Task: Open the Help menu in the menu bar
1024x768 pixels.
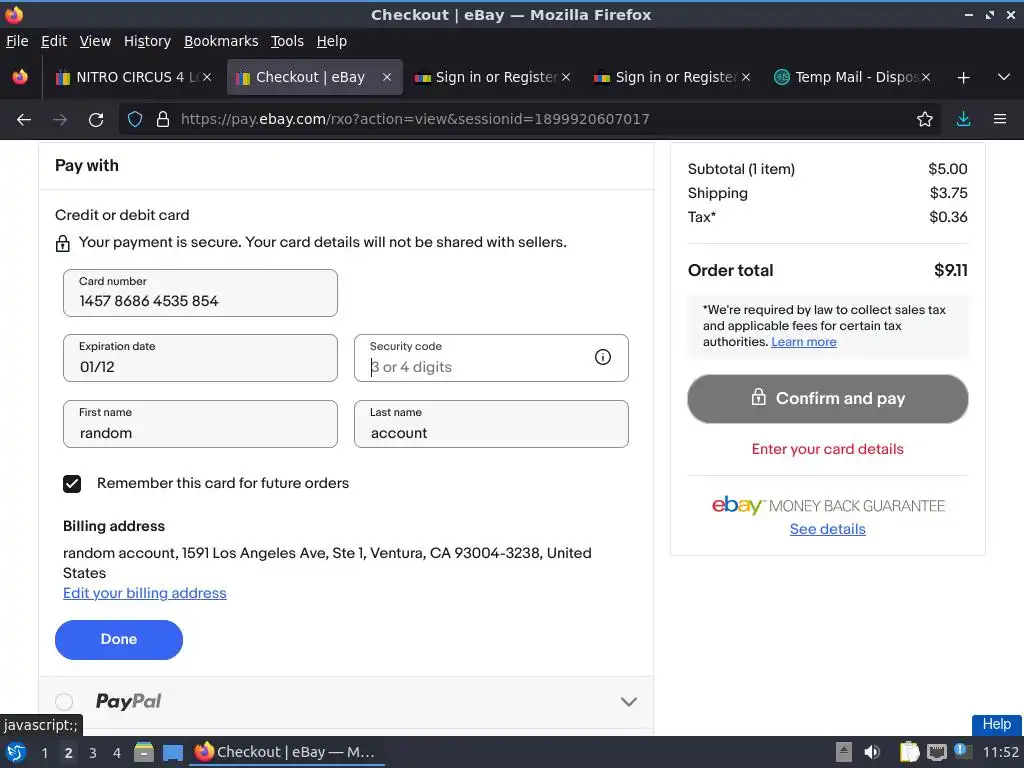Action: [332, 41]
